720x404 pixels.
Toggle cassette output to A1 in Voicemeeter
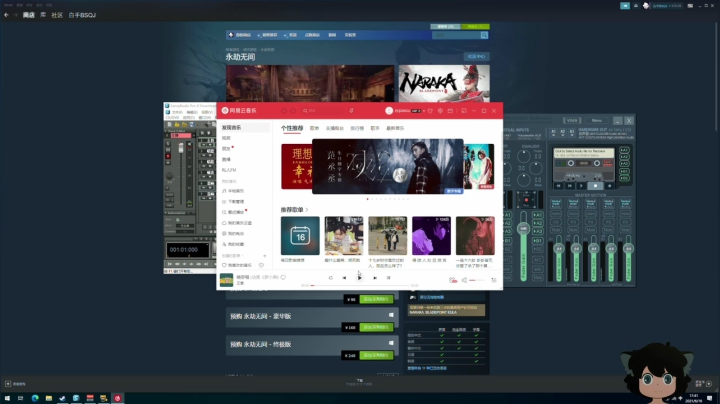click(x=624, y=150)
